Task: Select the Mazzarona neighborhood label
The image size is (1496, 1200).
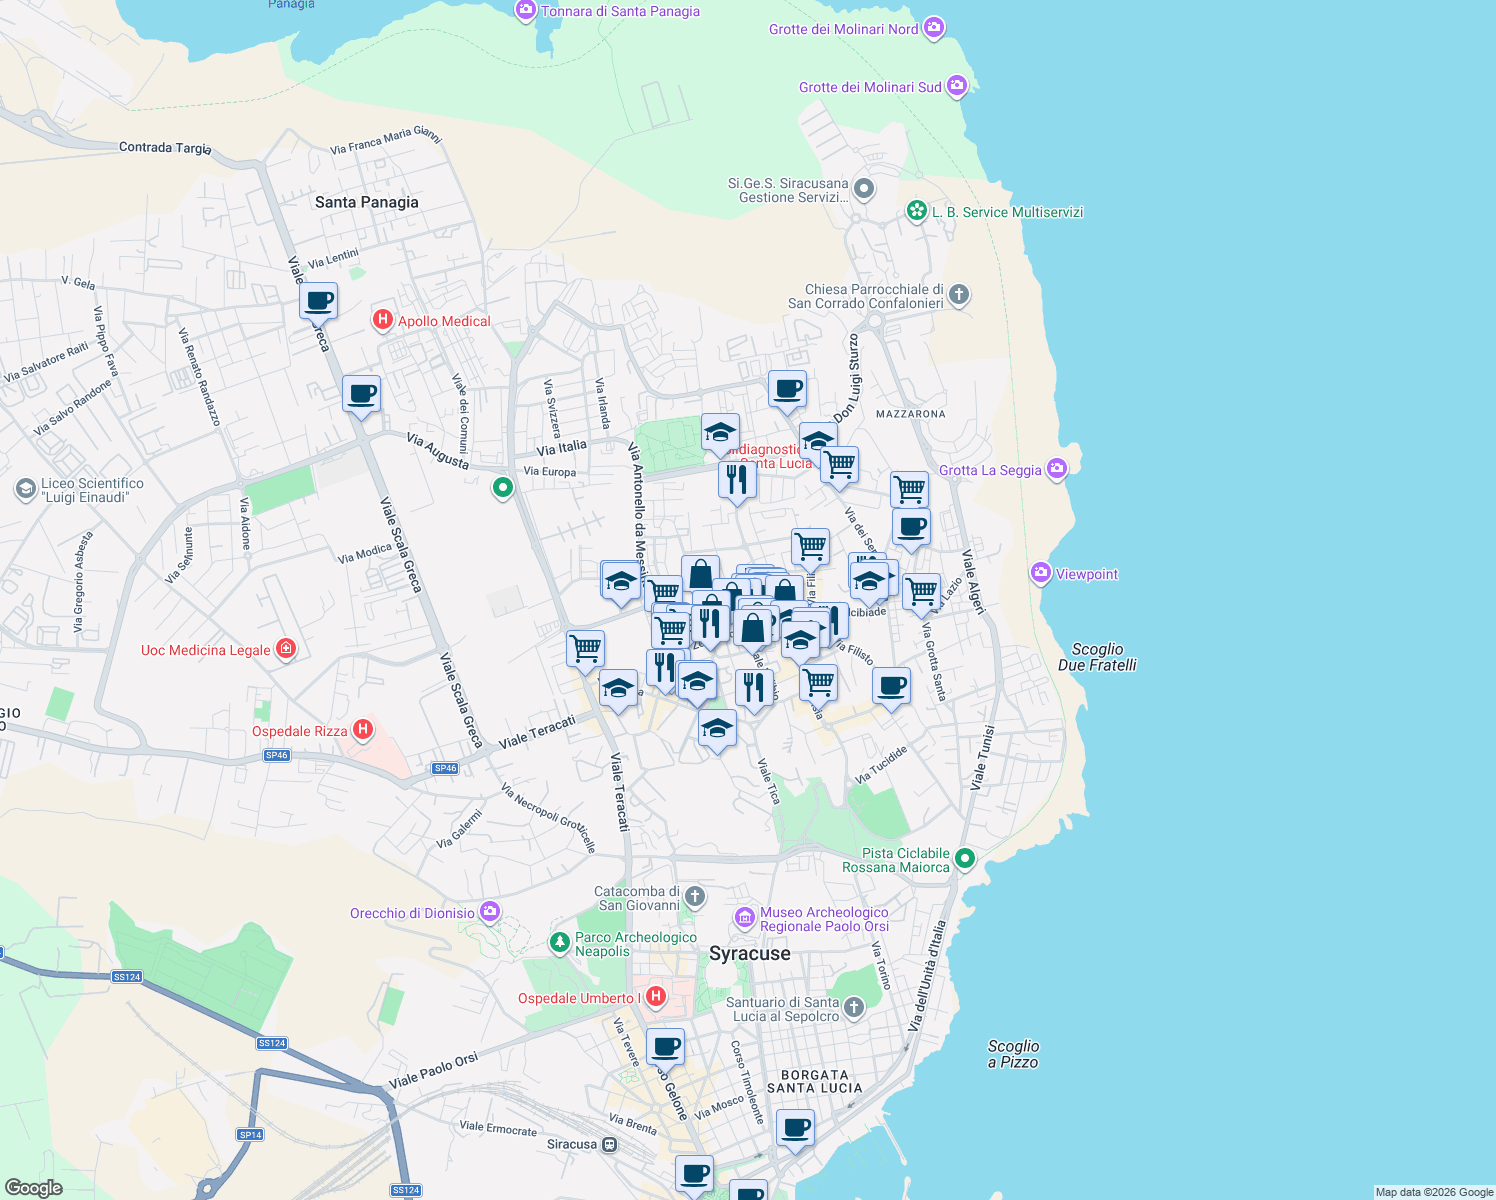Action: click(910, 413)
